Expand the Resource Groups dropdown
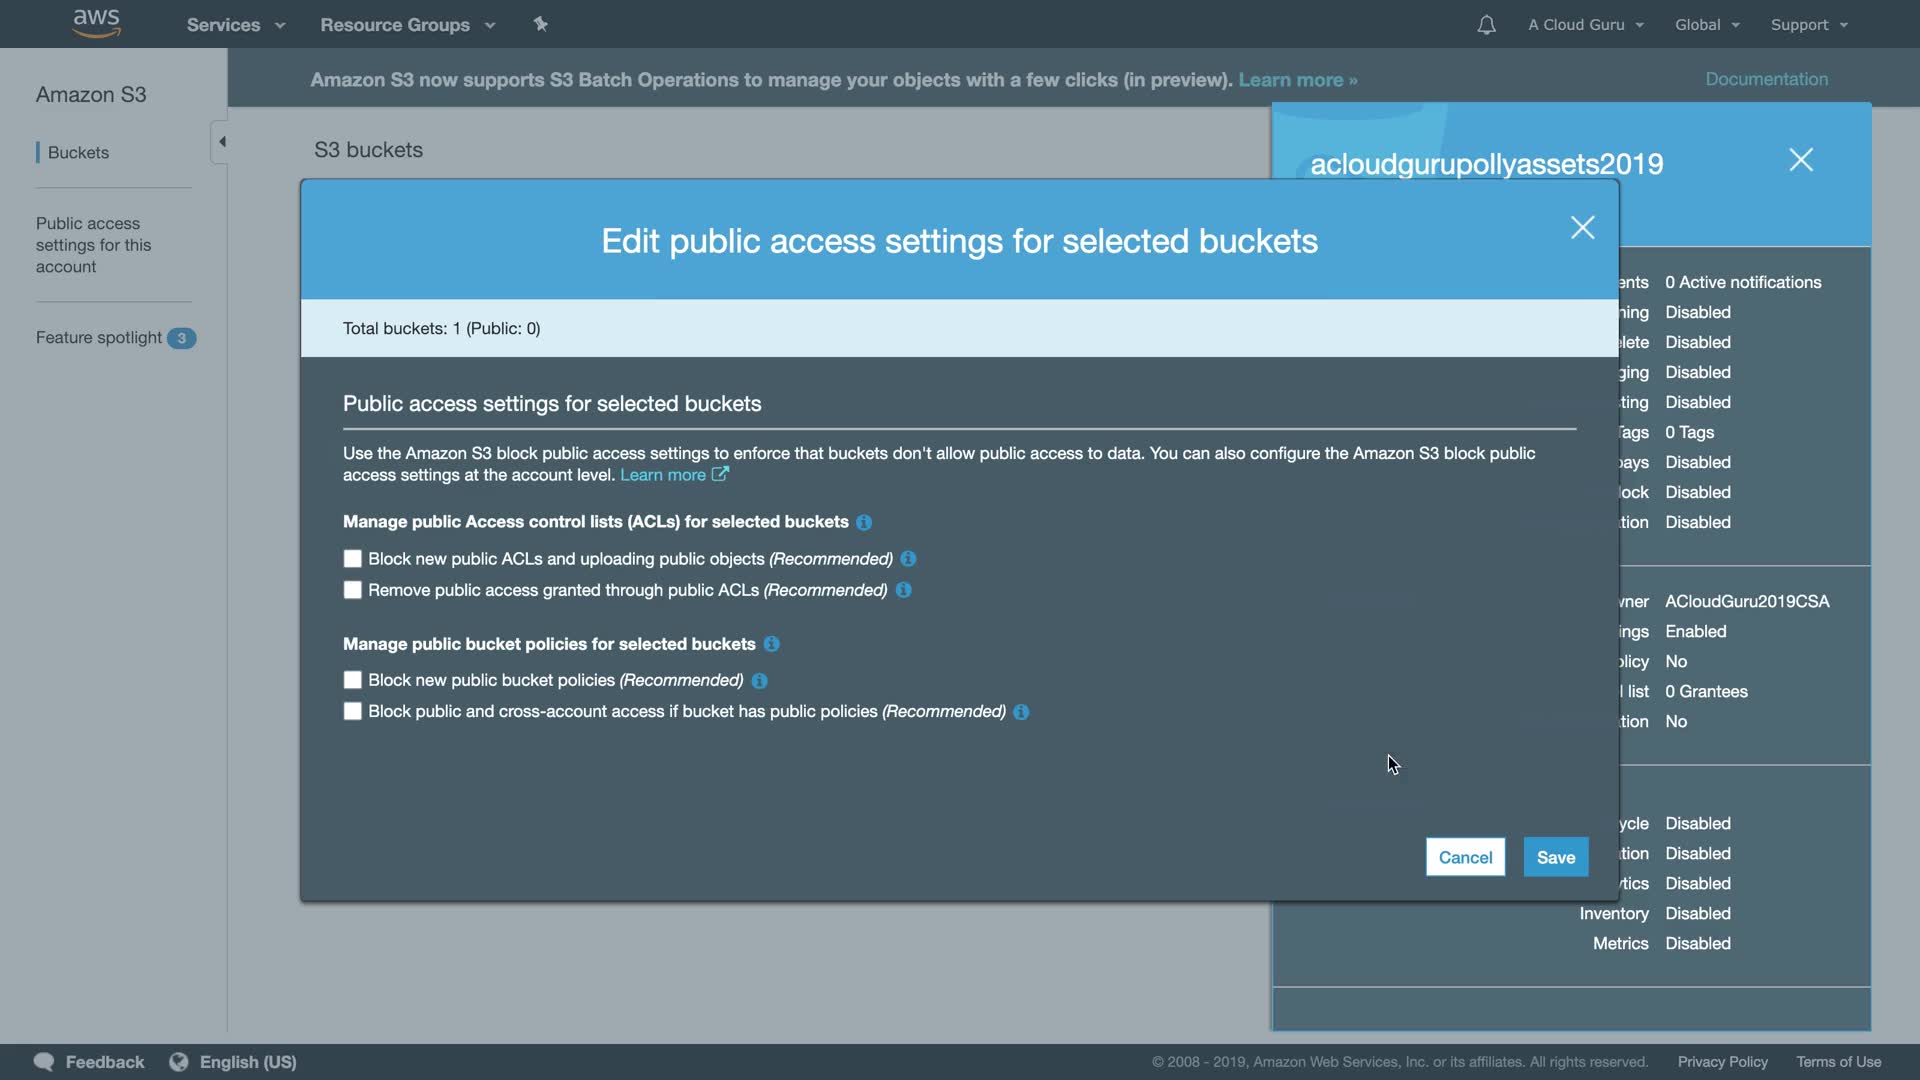Screen dimensions: 1920x1080 (x=407, y=25)
